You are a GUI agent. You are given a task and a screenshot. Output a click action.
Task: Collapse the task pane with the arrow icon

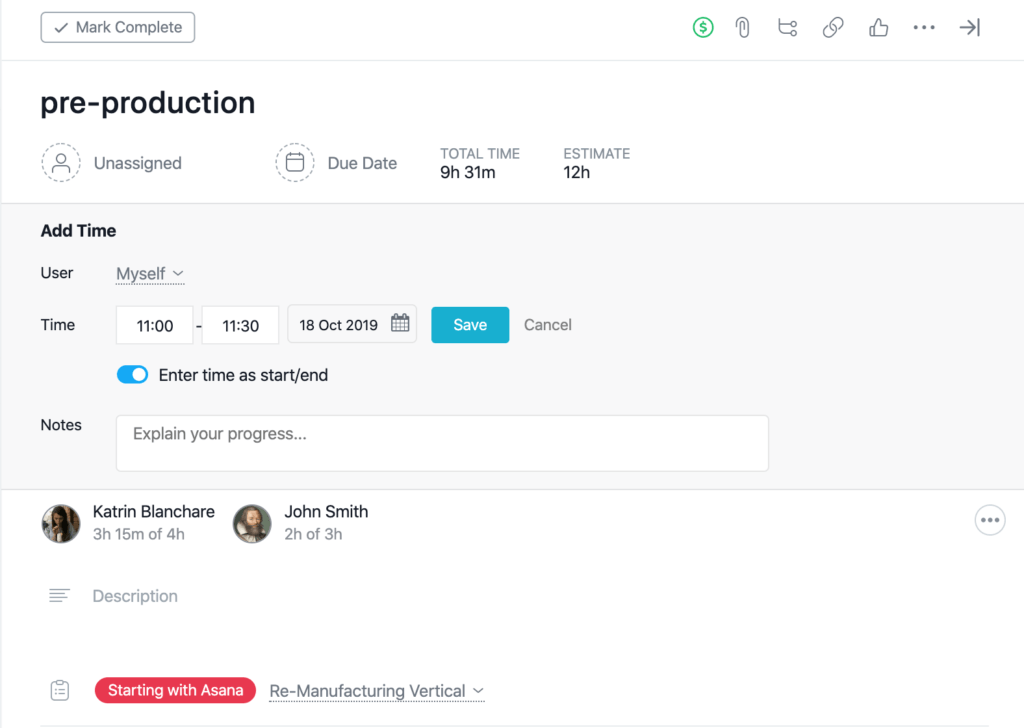tap(969, 27)
